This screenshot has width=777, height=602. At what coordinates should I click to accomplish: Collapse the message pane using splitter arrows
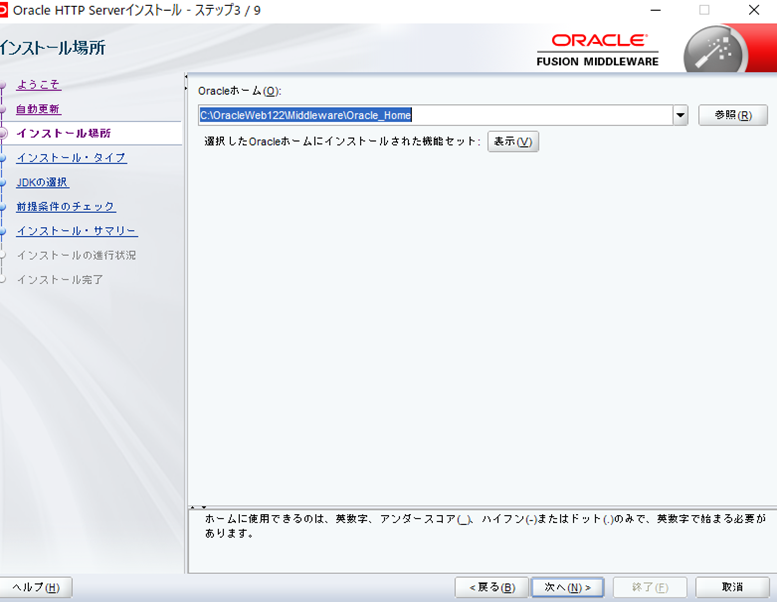point(197,507)
